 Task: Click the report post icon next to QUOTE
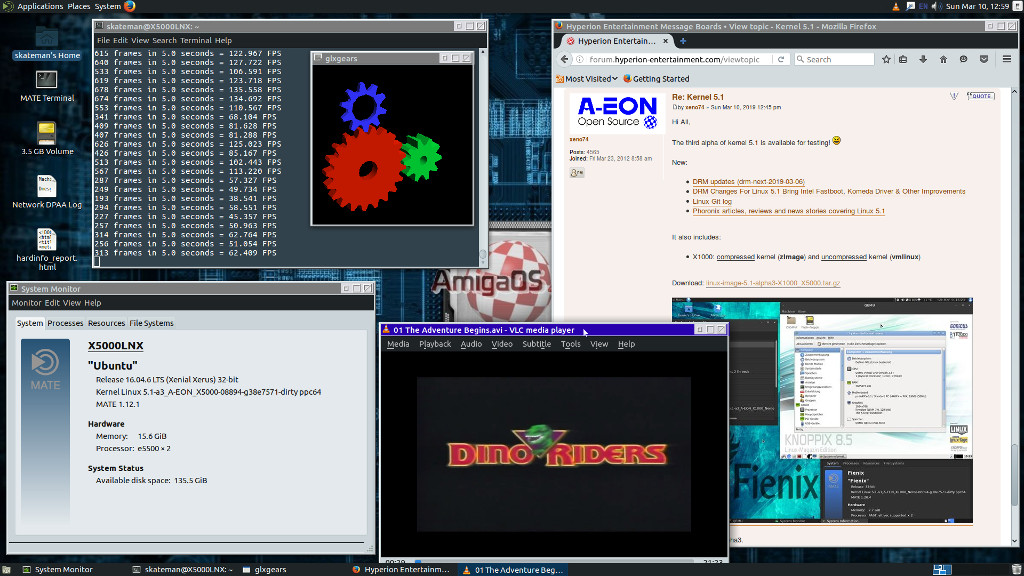[954, 96]
